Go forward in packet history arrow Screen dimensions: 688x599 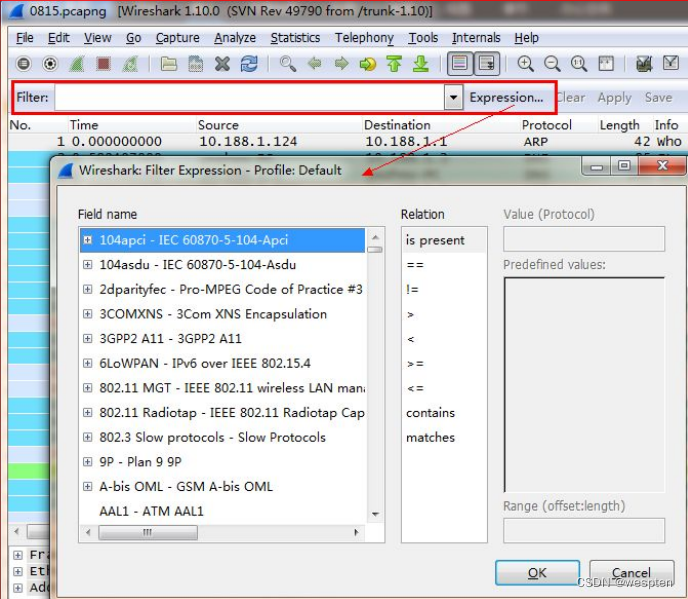[341, 64]
